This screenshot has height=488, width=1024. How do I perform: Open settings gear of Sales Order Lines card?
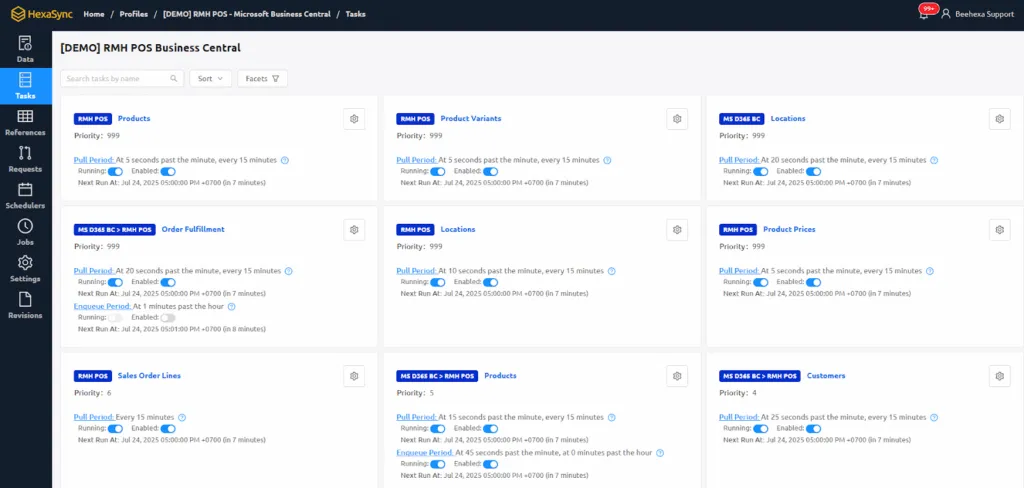[x=354, y=376]
